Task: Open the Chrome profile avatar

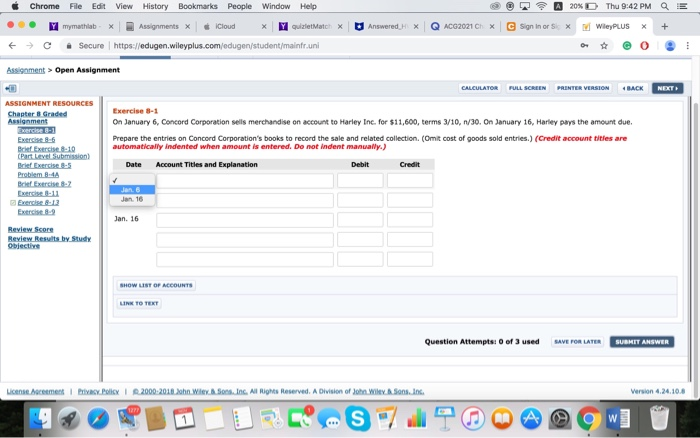Action: click(x=670, y=46)
